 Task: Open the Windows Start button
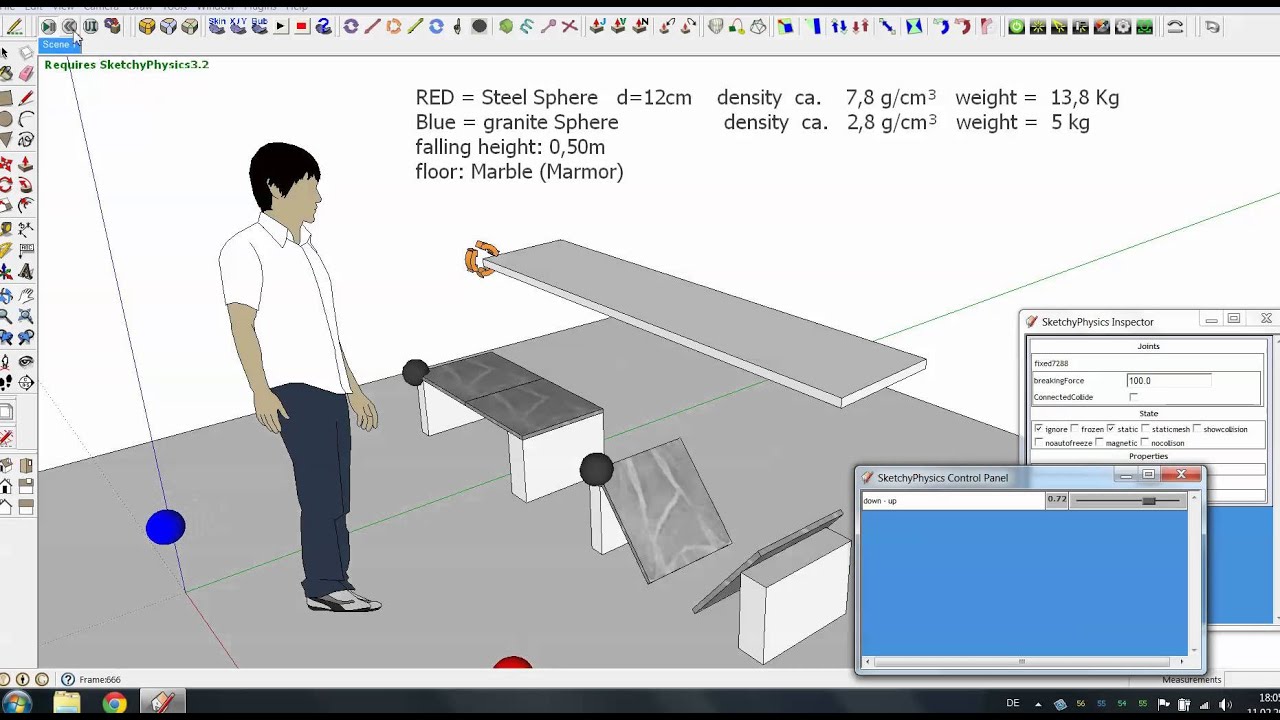click(17, 703)
